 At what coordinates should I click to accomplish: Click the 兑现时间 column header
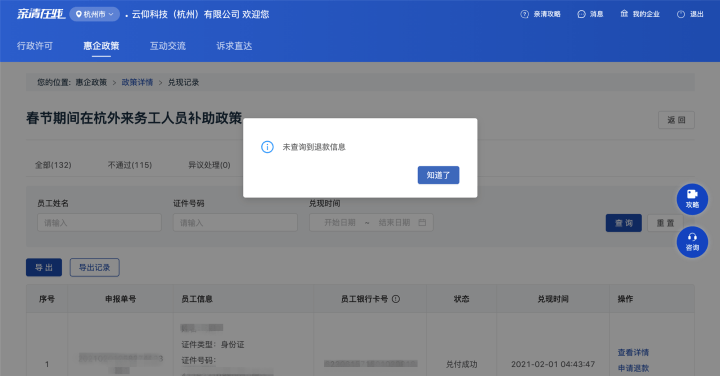tap(553, 299)
